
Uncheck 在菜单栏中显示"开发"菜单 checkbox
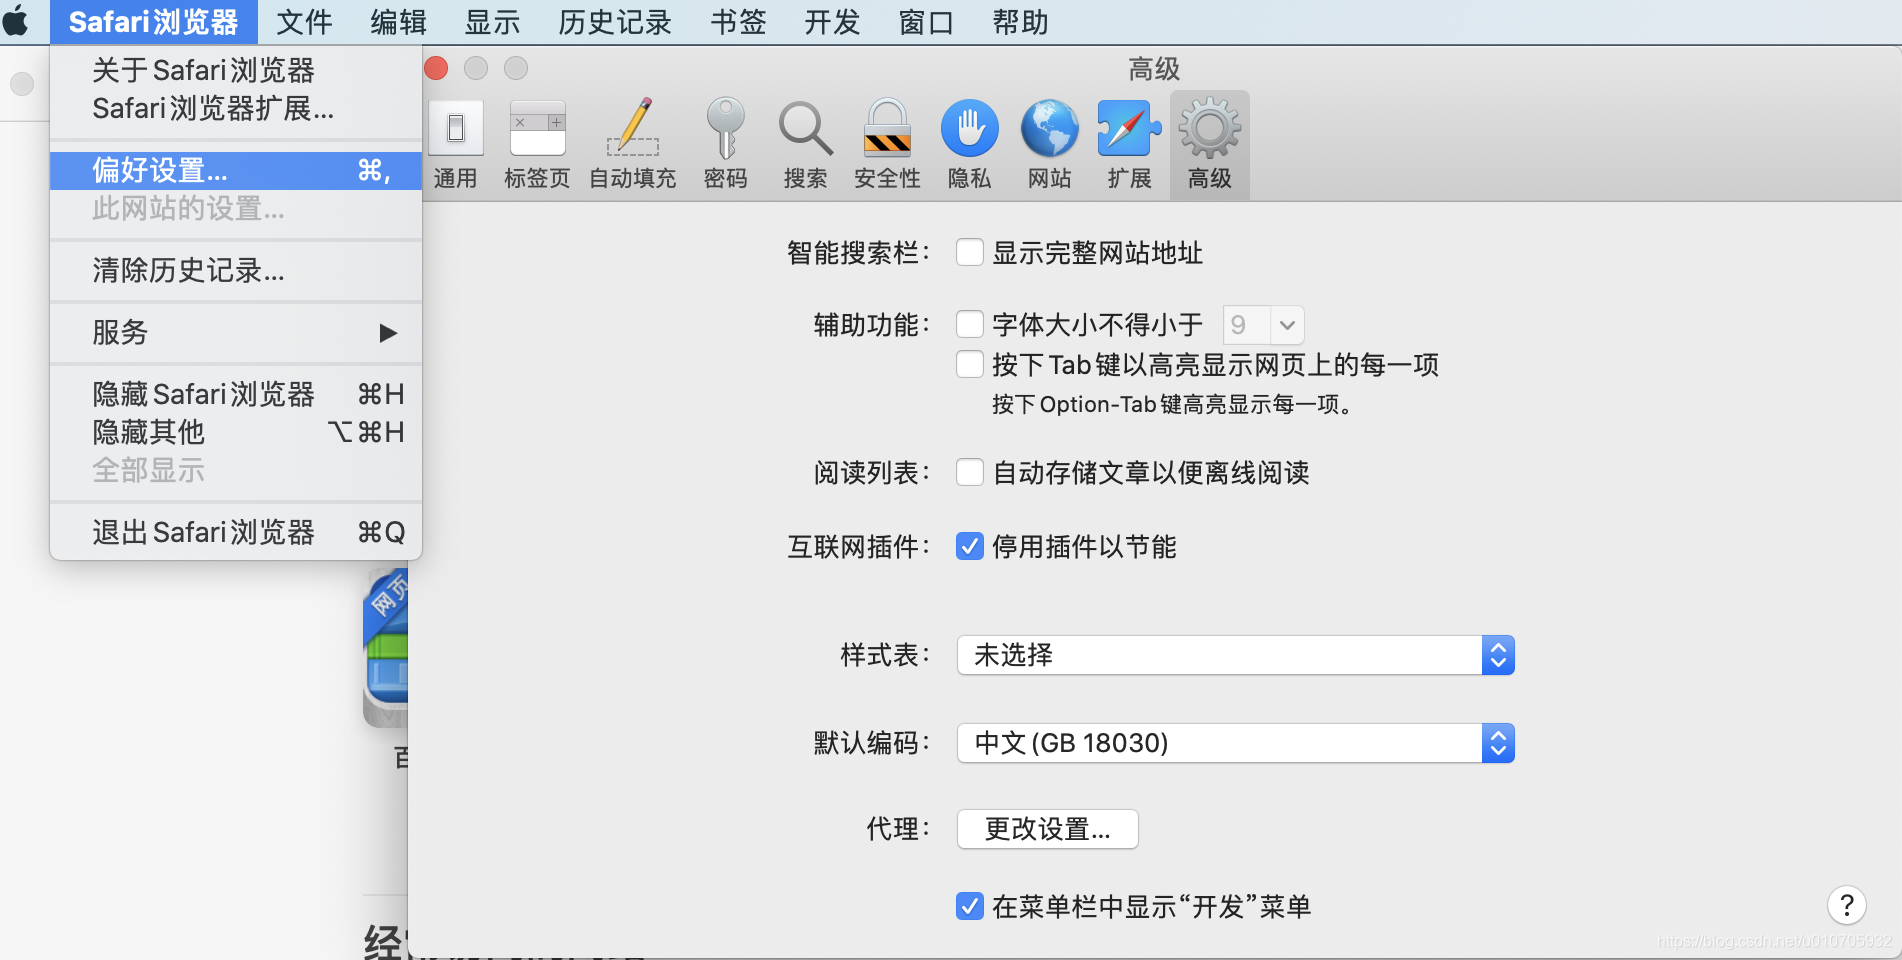969,906
